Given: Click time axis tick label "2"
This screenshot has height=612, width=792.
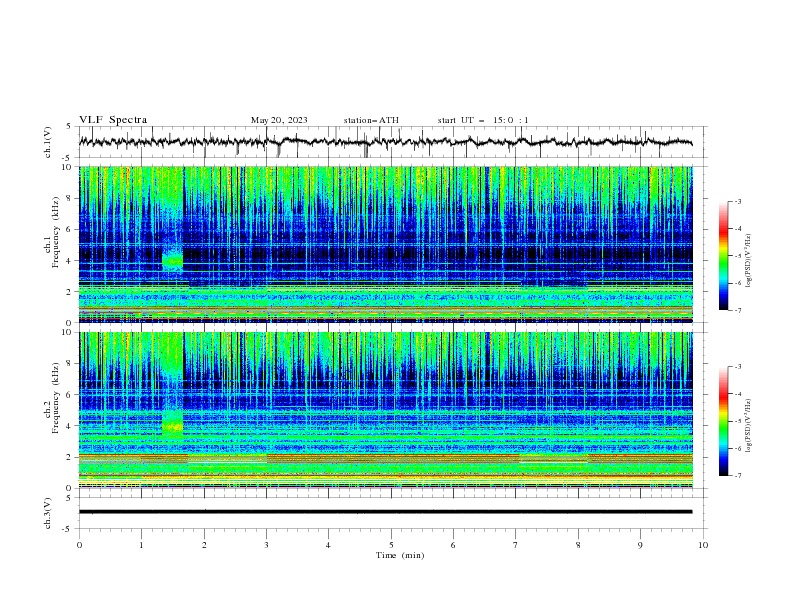Looking at the screenshot, I should 204,545.
